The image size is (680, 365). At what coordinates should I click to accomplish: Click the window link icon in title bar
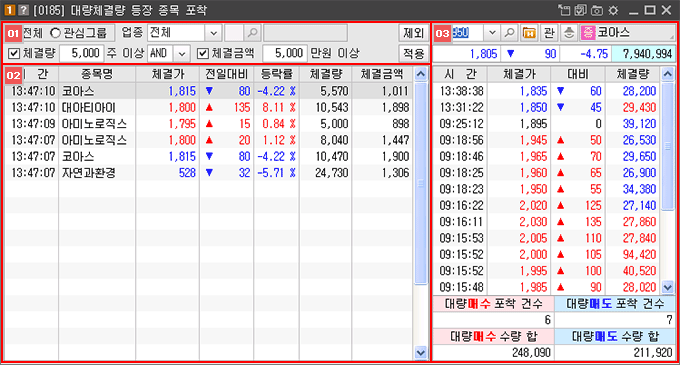[x=564, y=10]
